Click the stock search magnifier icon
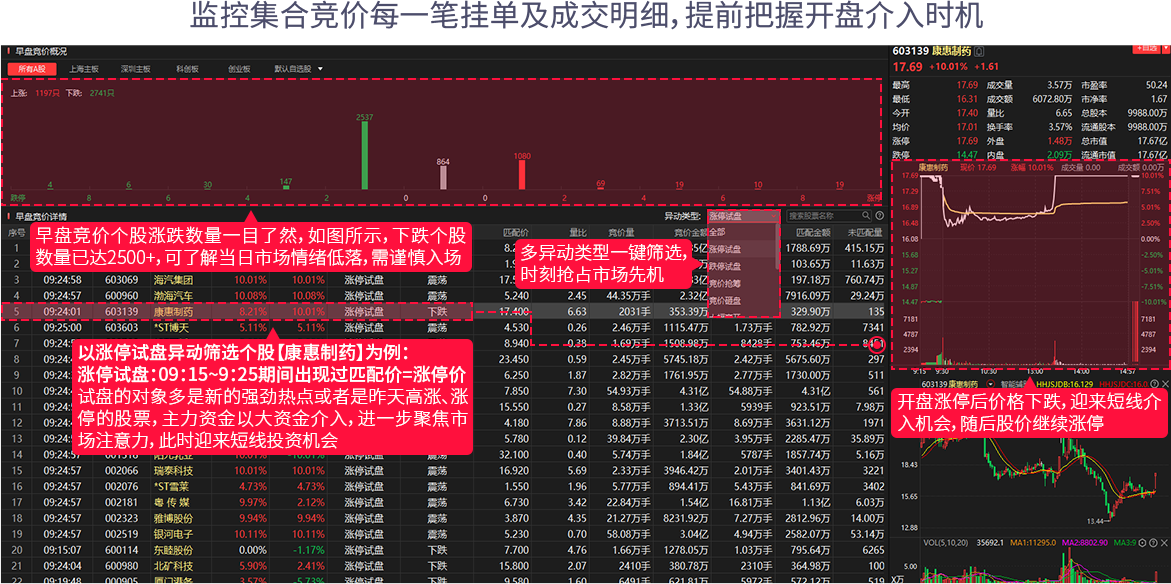This screenshot has width=1171, height=584. (x=867, y=216)
